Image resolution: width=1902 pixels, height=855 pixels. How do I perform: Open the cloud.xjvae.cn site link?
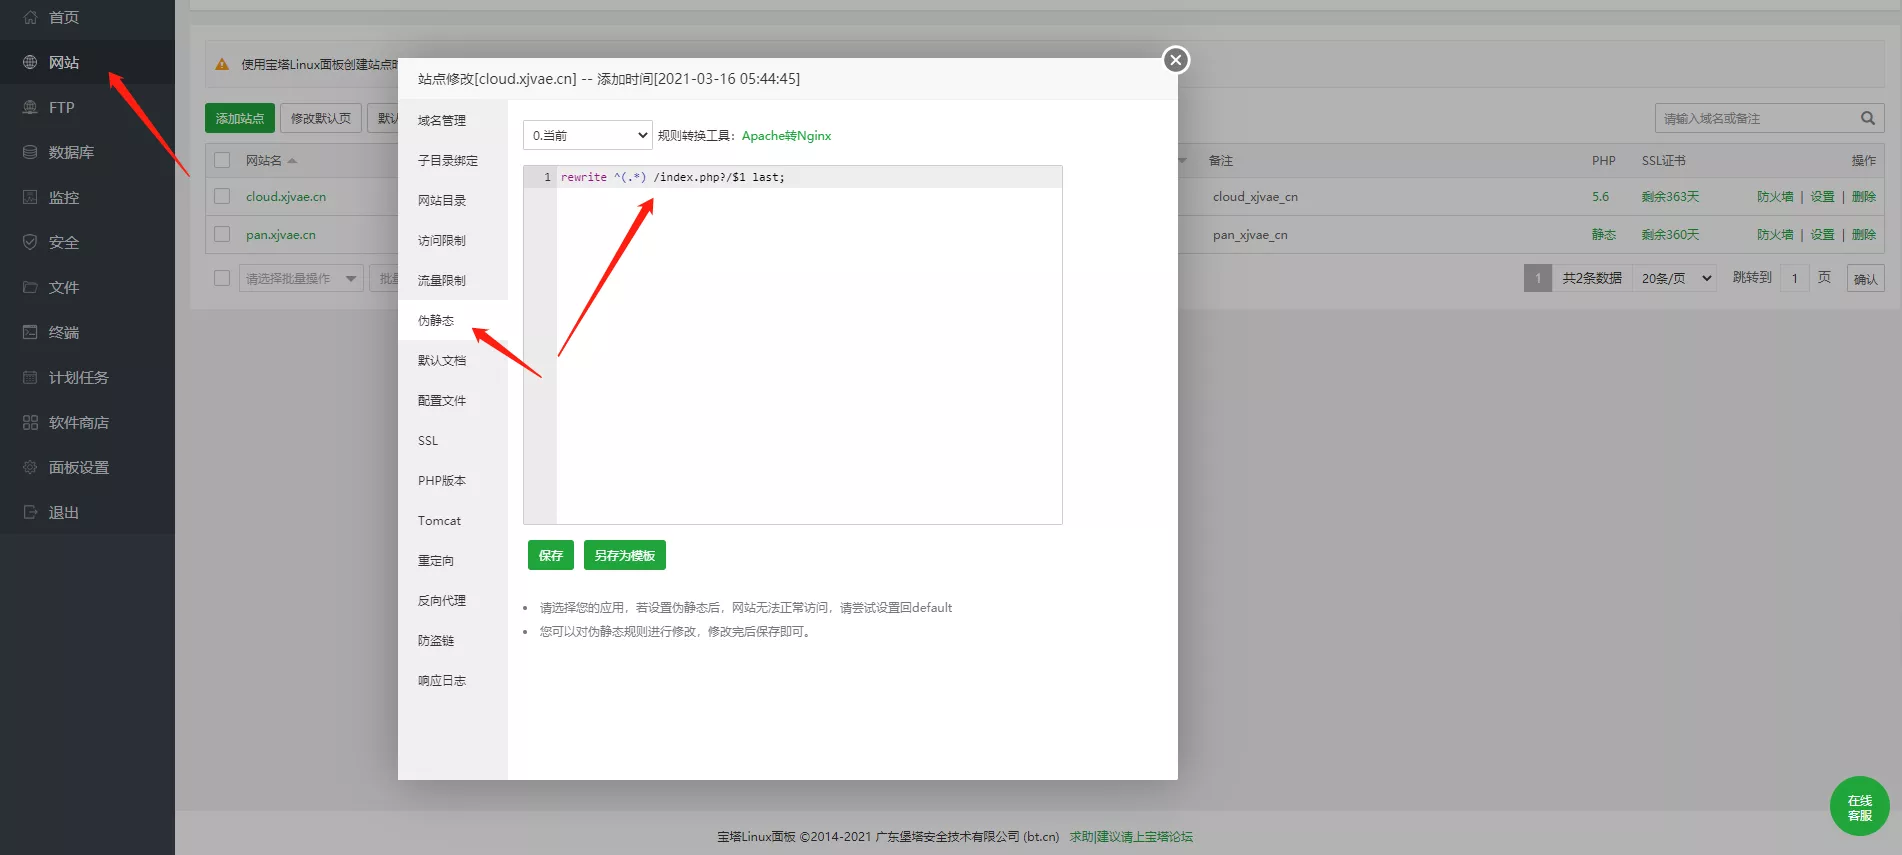click(286, 196)
